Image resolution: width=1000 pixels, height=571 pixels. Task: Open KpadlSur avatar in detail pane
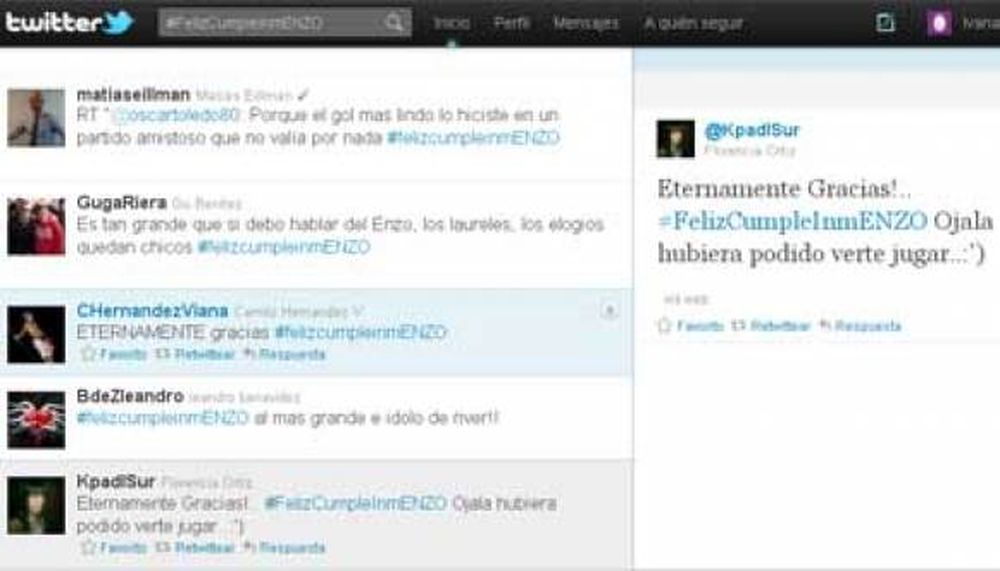[675, 138]
